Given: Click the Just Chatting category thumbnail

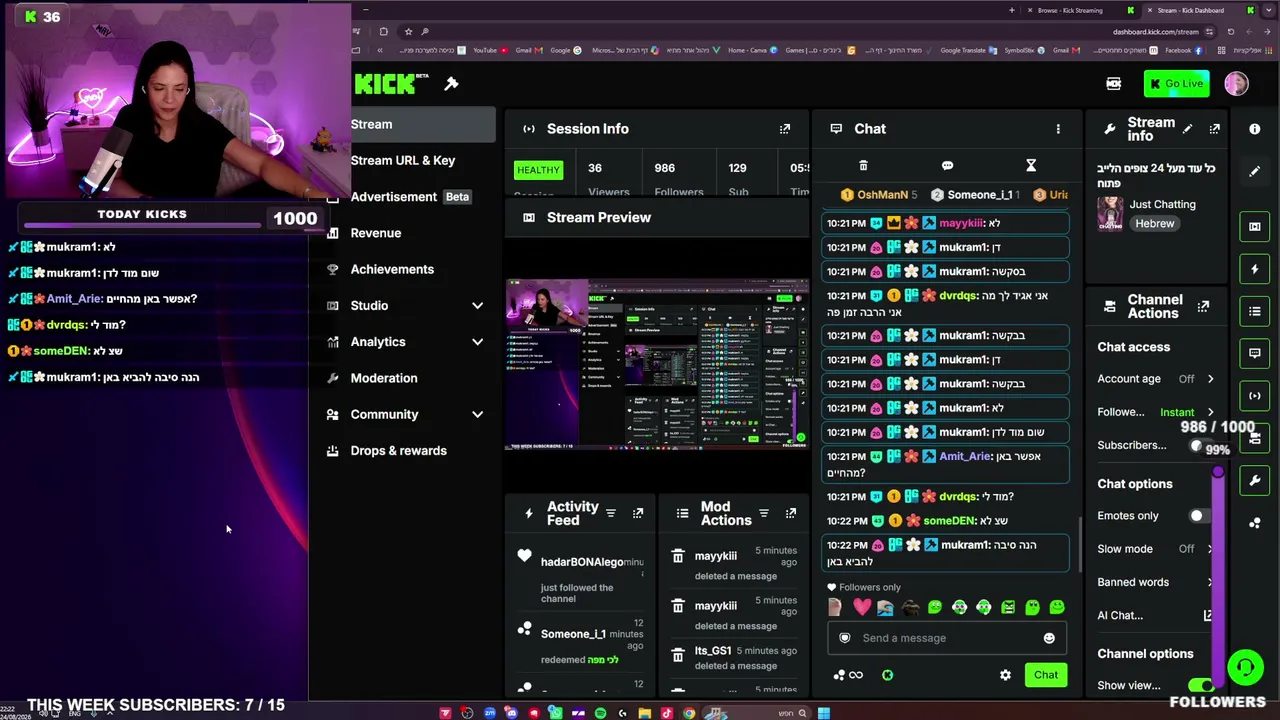Looking at the screenshot, I should (1110, 214).
